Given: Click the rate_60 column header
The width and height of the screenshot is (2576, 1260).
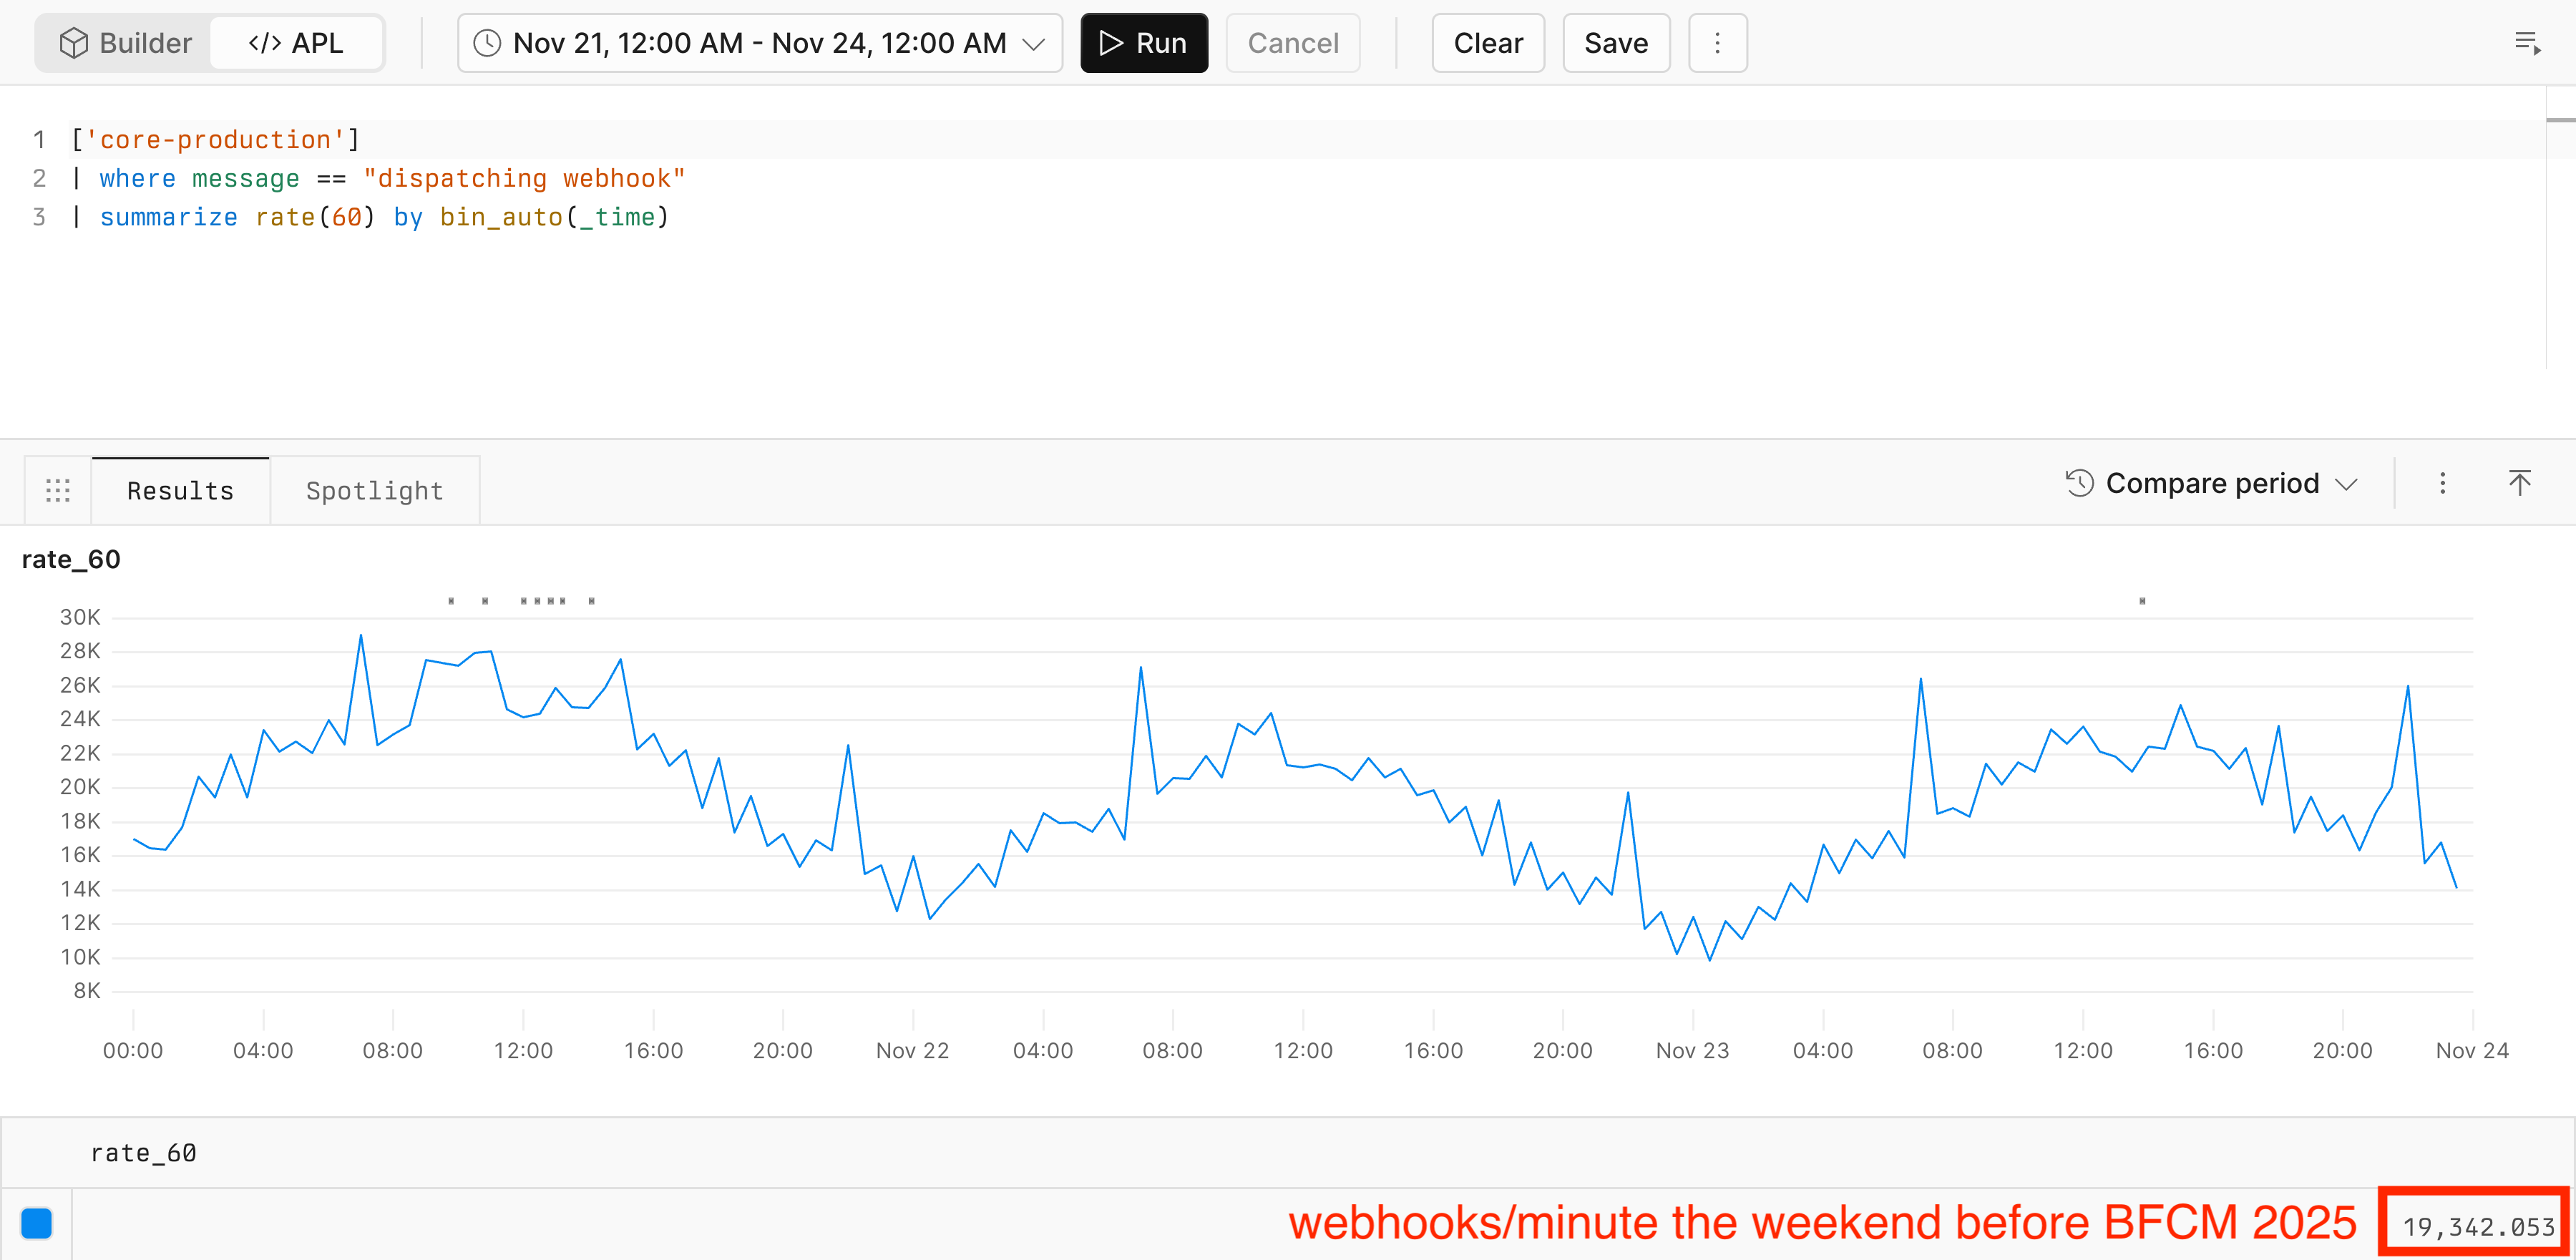Looking at the screenshot, I should 143,1153.
